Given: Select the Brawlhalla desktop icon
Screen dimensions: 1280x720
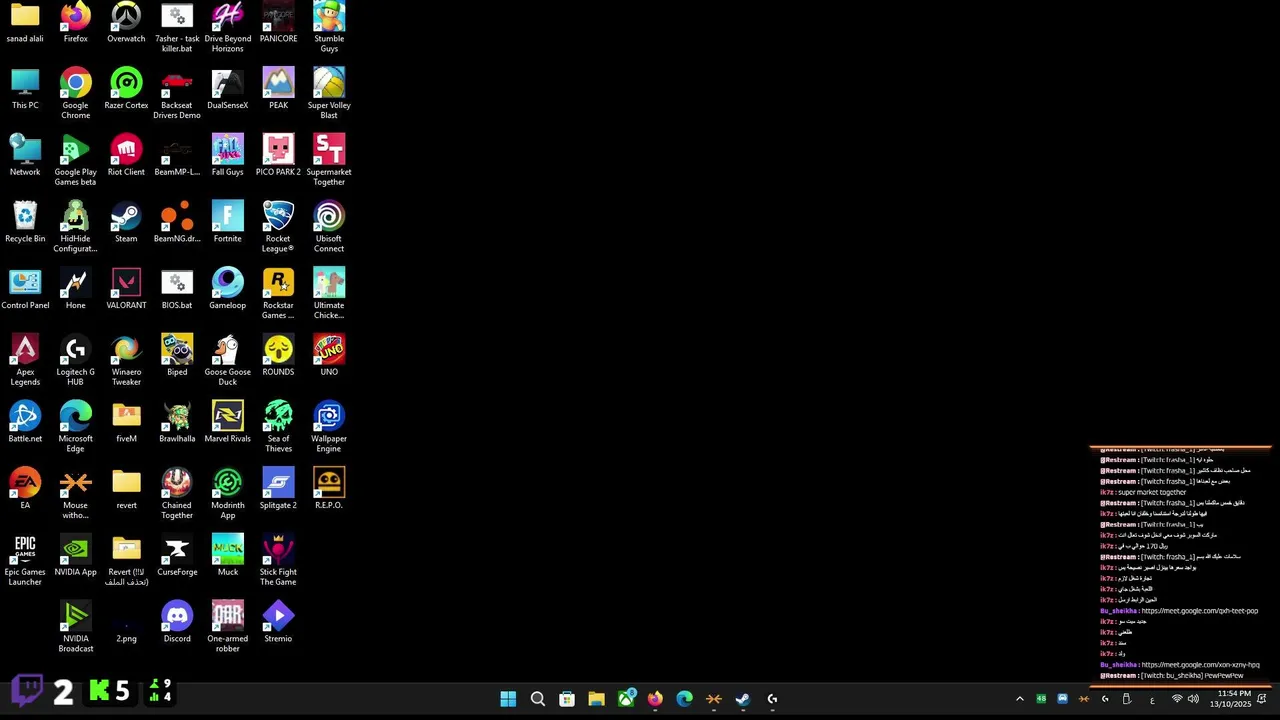Looking at the screenshot, I should point(177,422).
